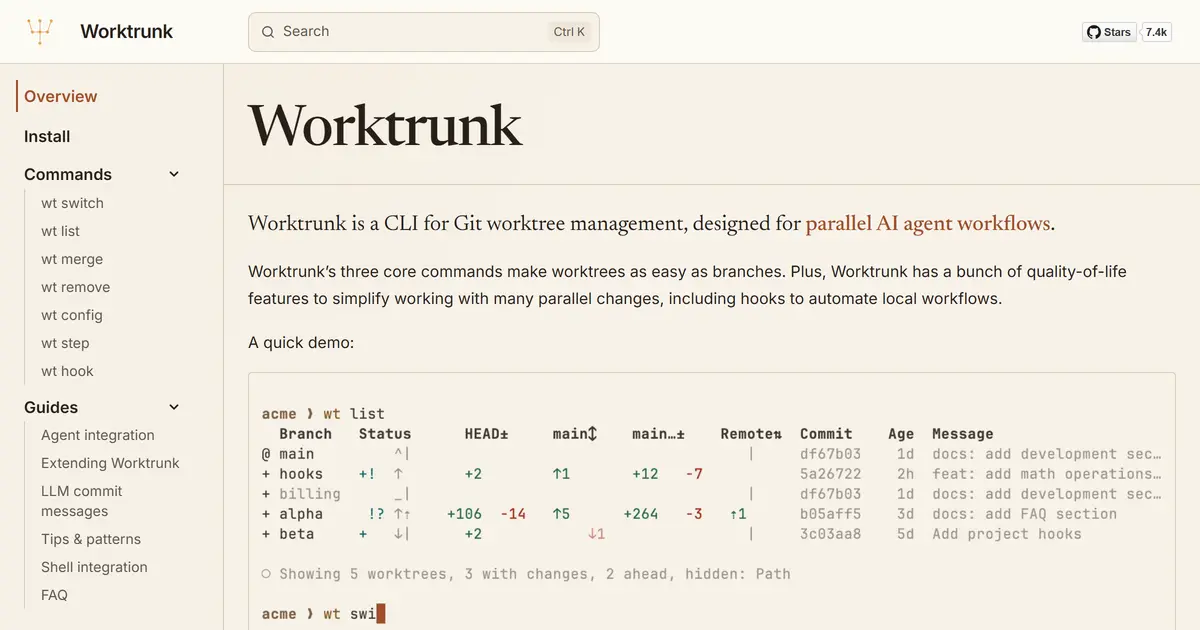Open the LLM commit messages guide
Image resolution: width=1200 pixels, height=630 pixels.
click(81, 501)
